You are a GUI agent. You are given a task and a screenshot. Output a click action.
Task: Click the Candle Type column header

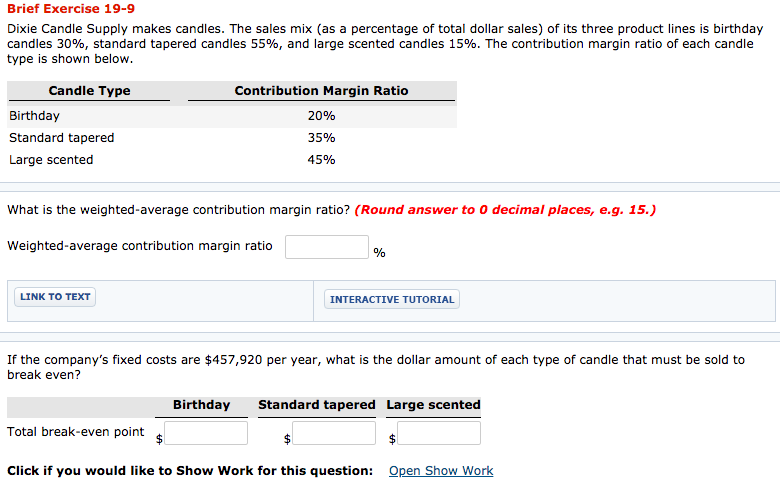coord(89,91)
